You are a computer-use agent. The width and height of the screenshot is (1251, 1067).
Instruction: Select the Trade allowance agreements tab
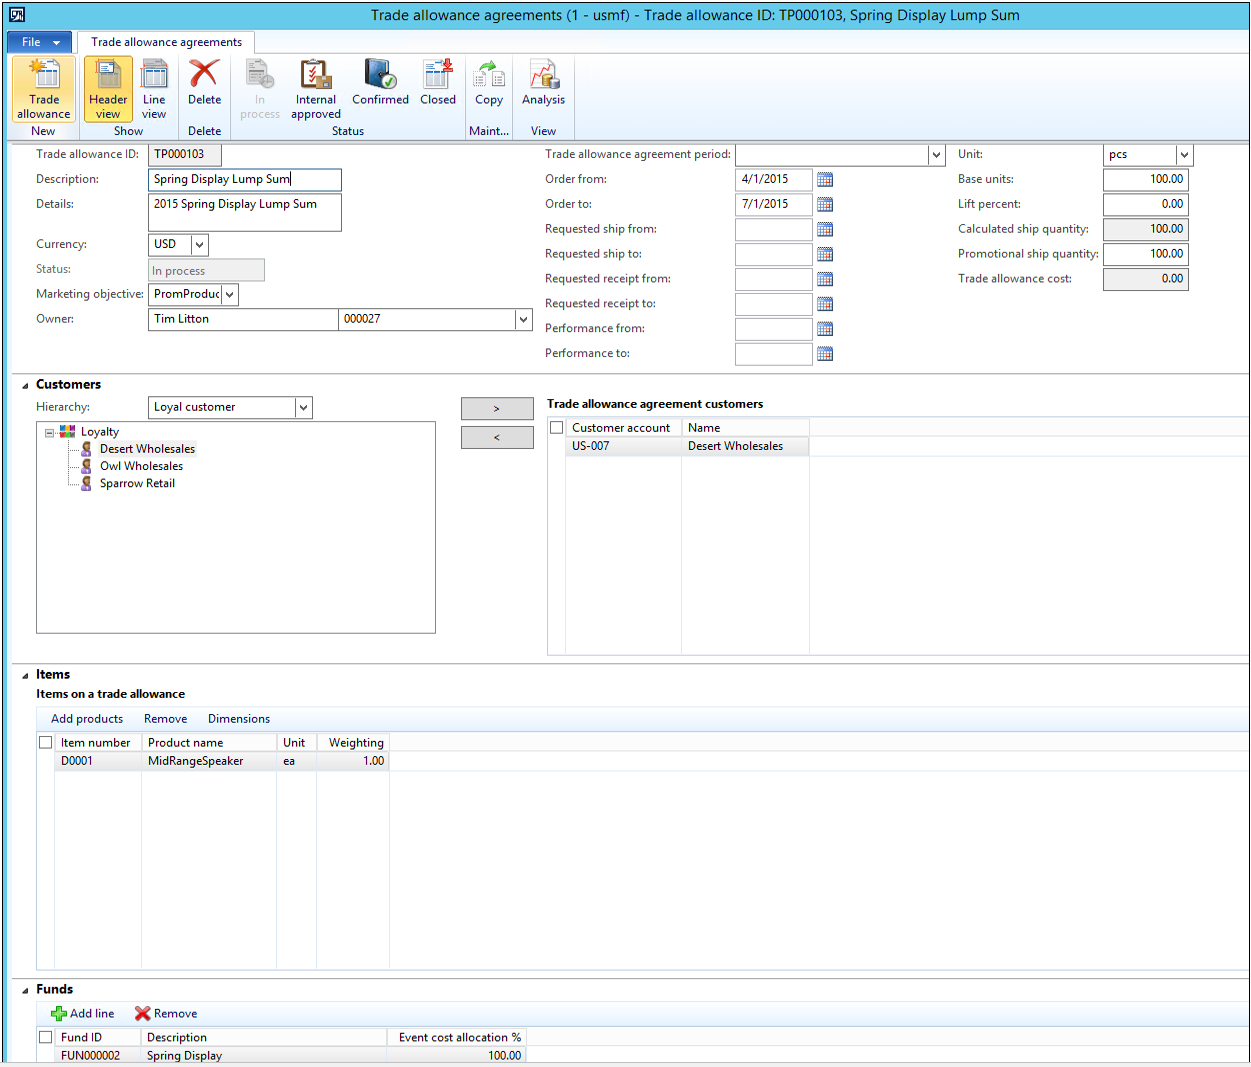click(x=166, y=42)
